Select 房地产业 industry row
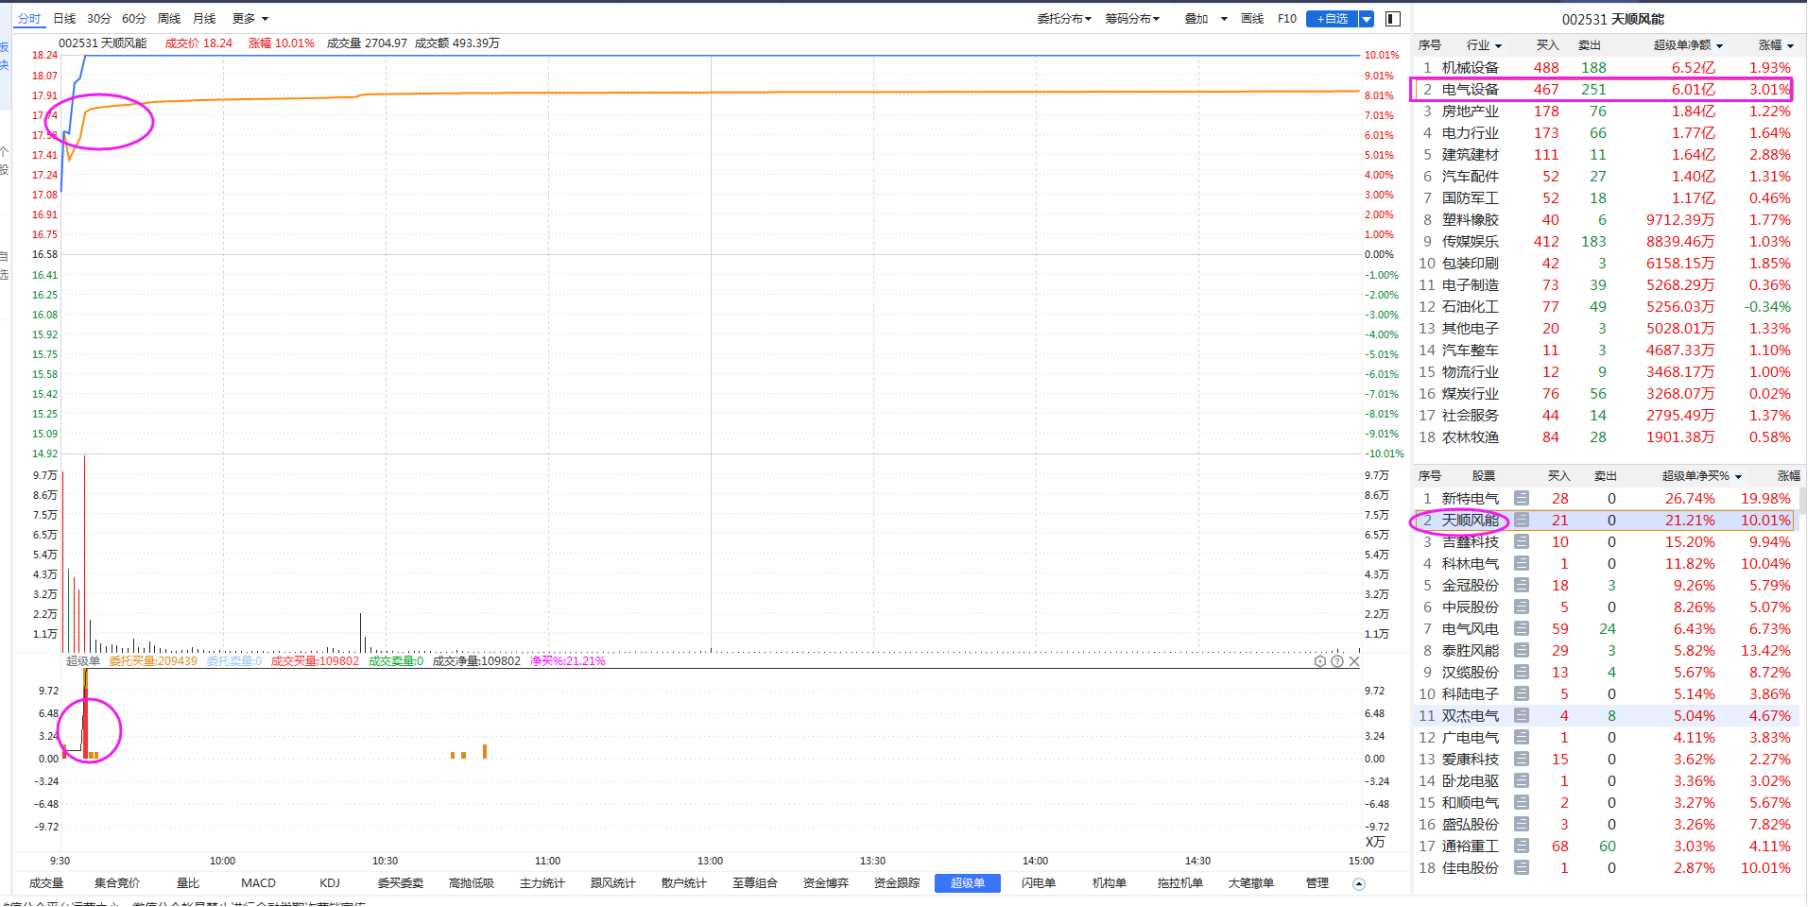Viewport: 1808px width, 907px height. (x=1602, y=111)
